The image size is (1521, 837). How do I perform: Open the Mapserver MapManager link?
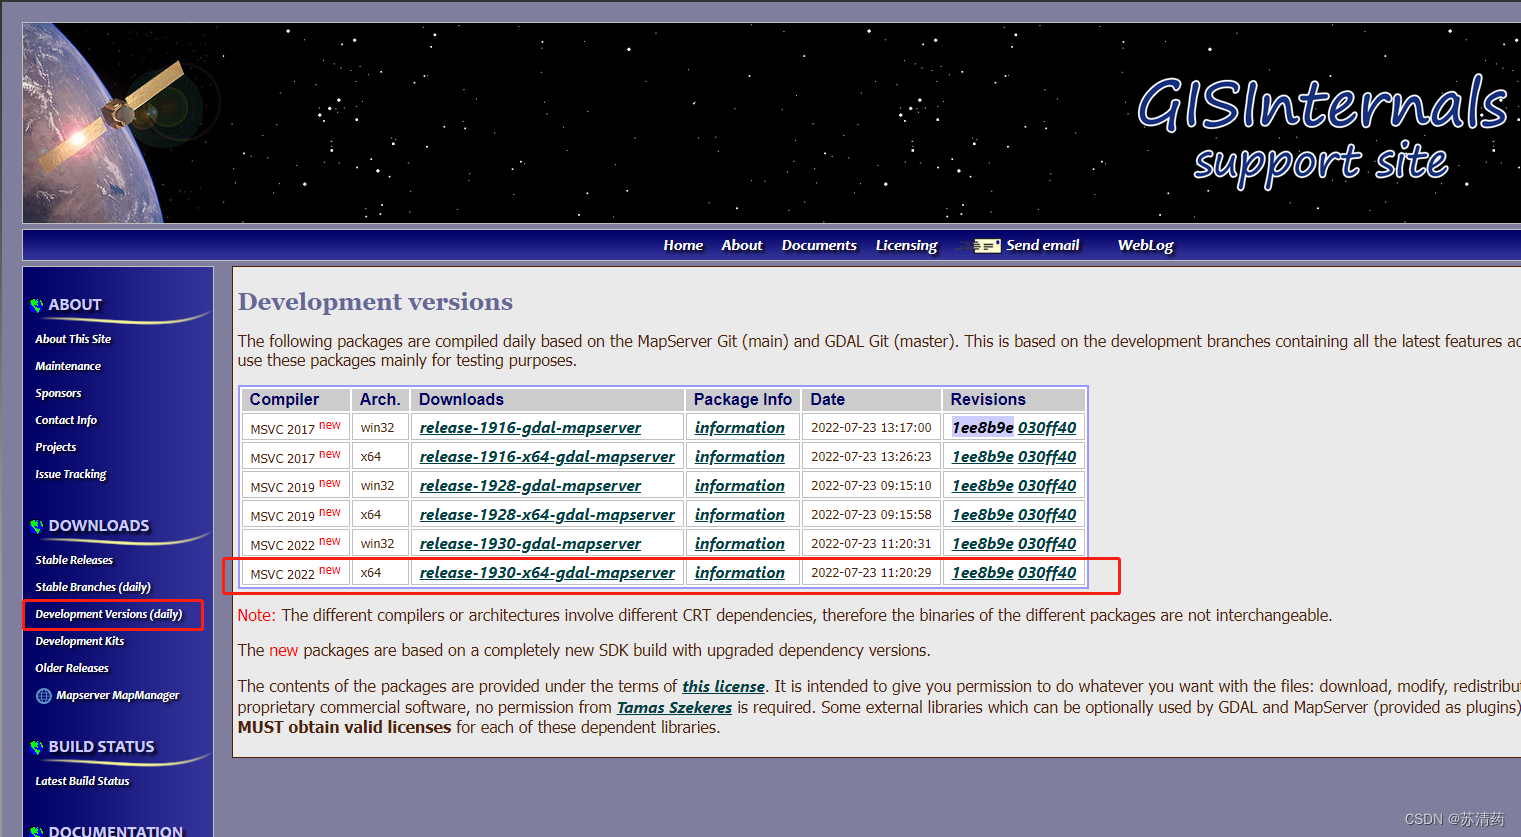click(118, 695)
